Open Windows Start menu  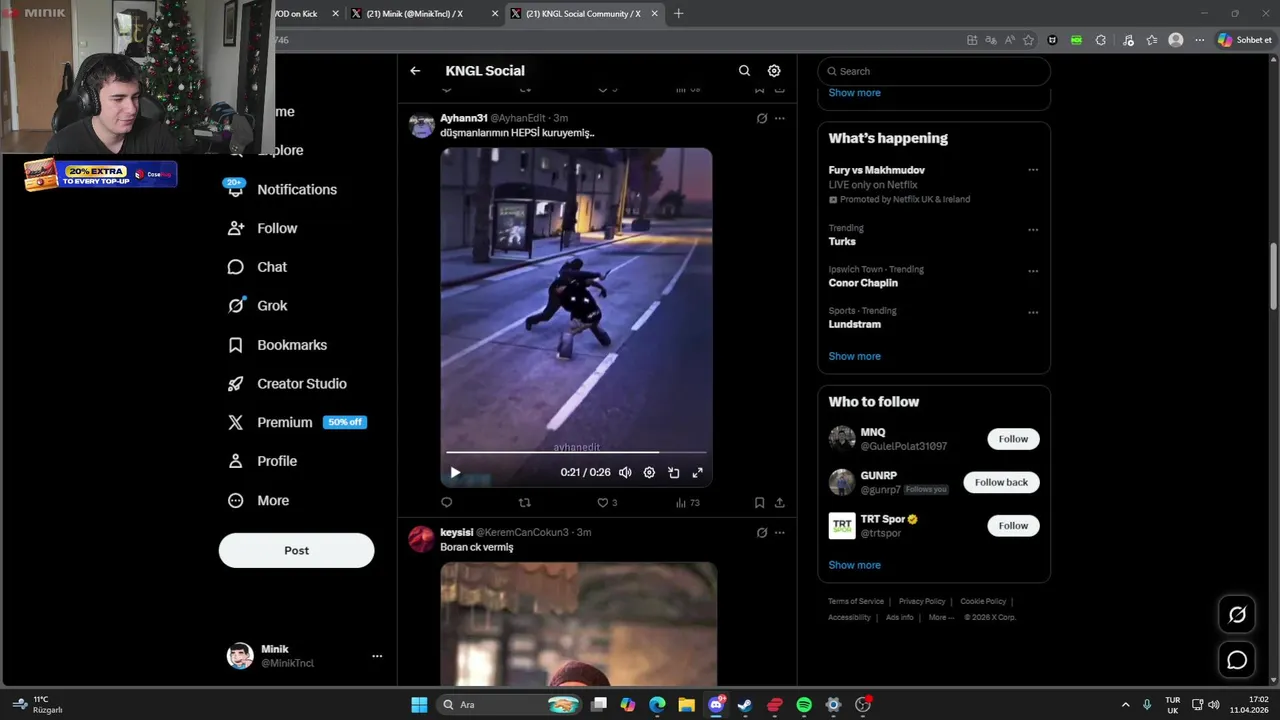click(x=419, y=705)
